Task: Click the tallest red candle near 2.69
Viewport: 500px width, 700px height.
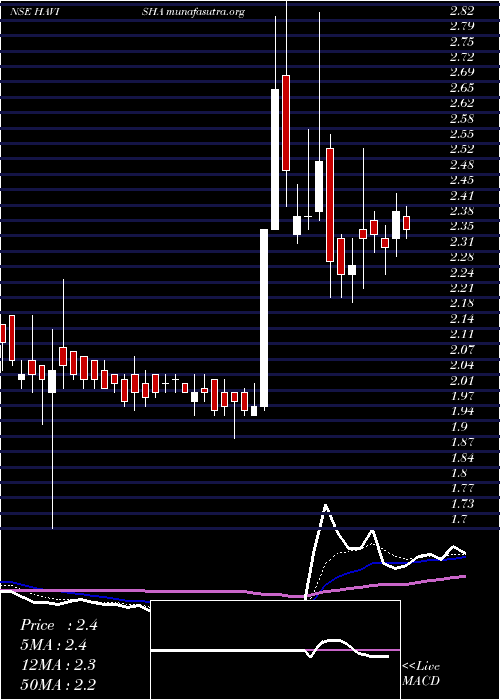Action: pos(286,123)
